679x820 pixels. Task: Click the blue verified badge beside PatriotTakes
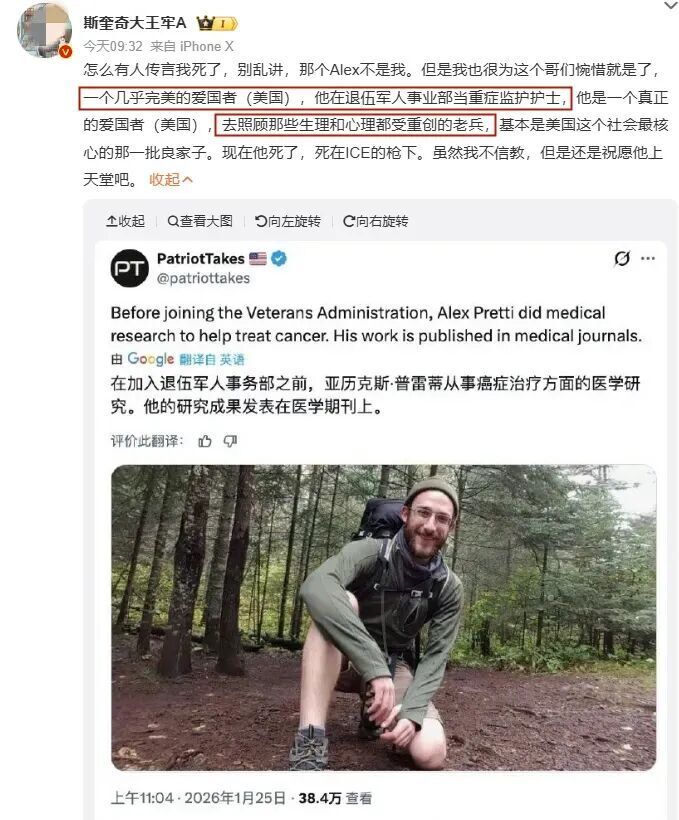(279, 258)
